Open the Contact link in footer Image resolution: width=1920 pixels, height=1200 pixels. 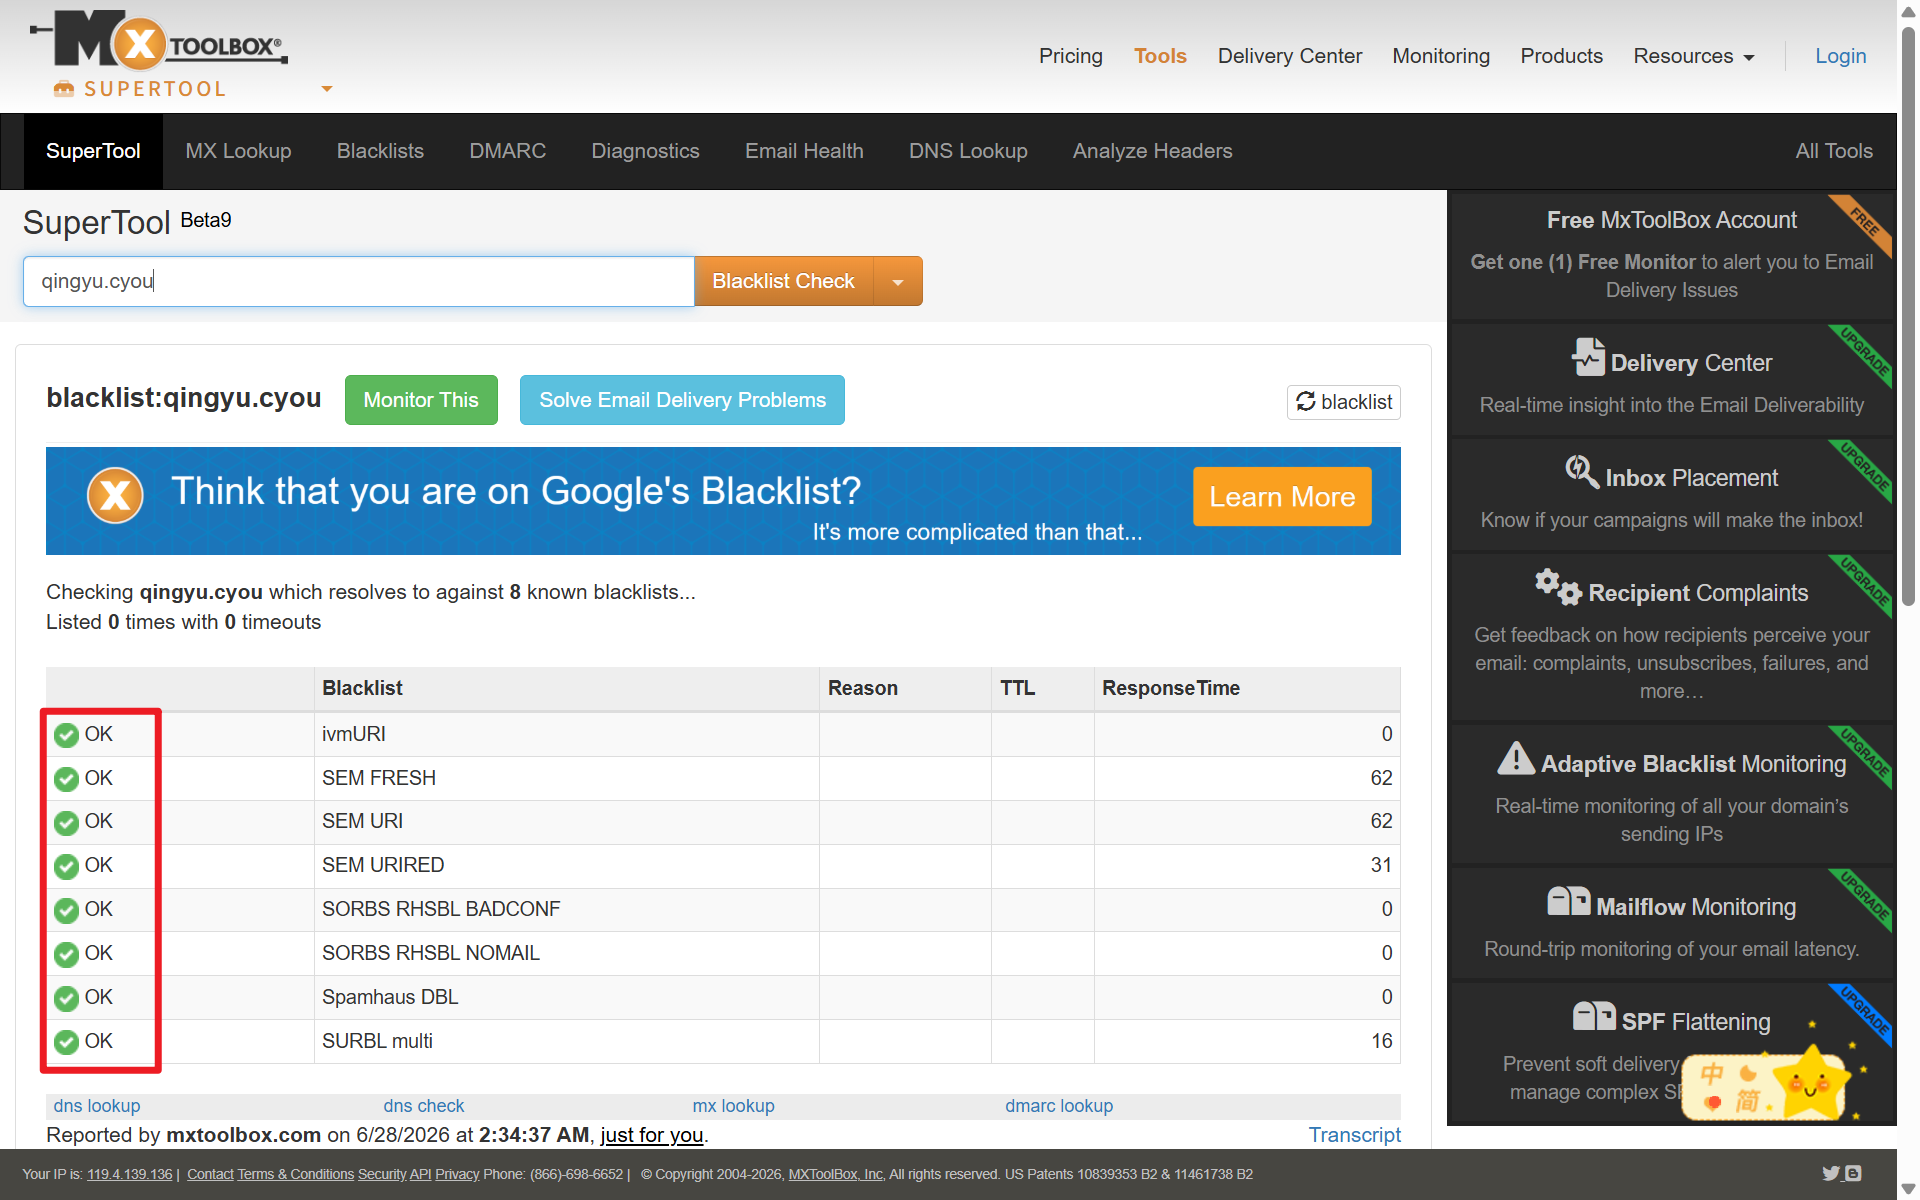click(210, 1174)
